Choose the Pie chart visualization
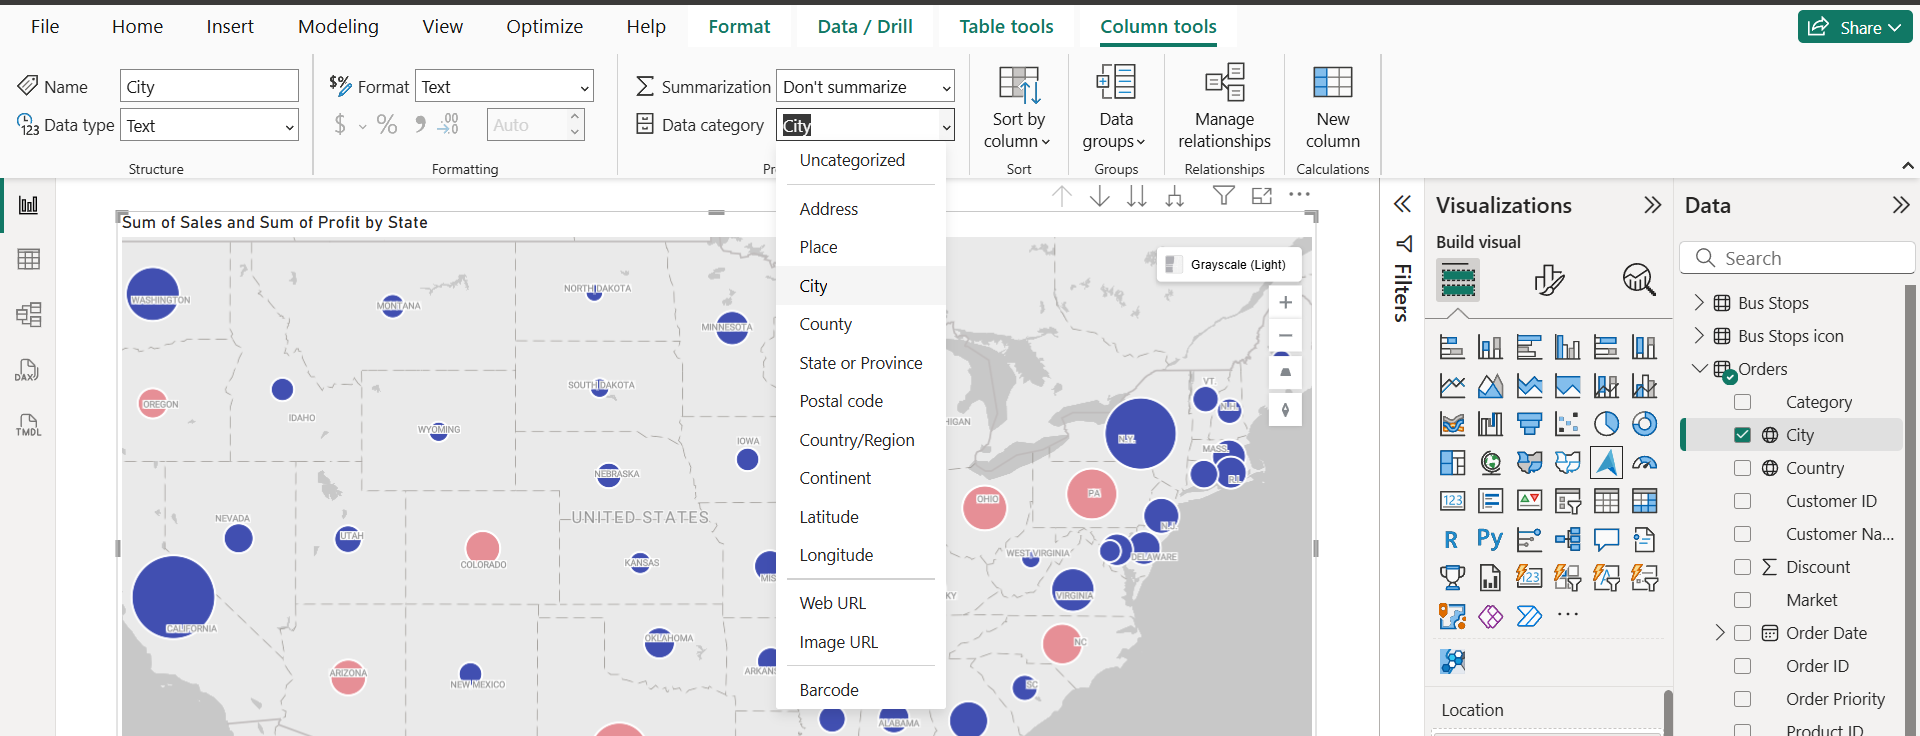This screenshot has width=1920, height=736. tap(1606, 424)
